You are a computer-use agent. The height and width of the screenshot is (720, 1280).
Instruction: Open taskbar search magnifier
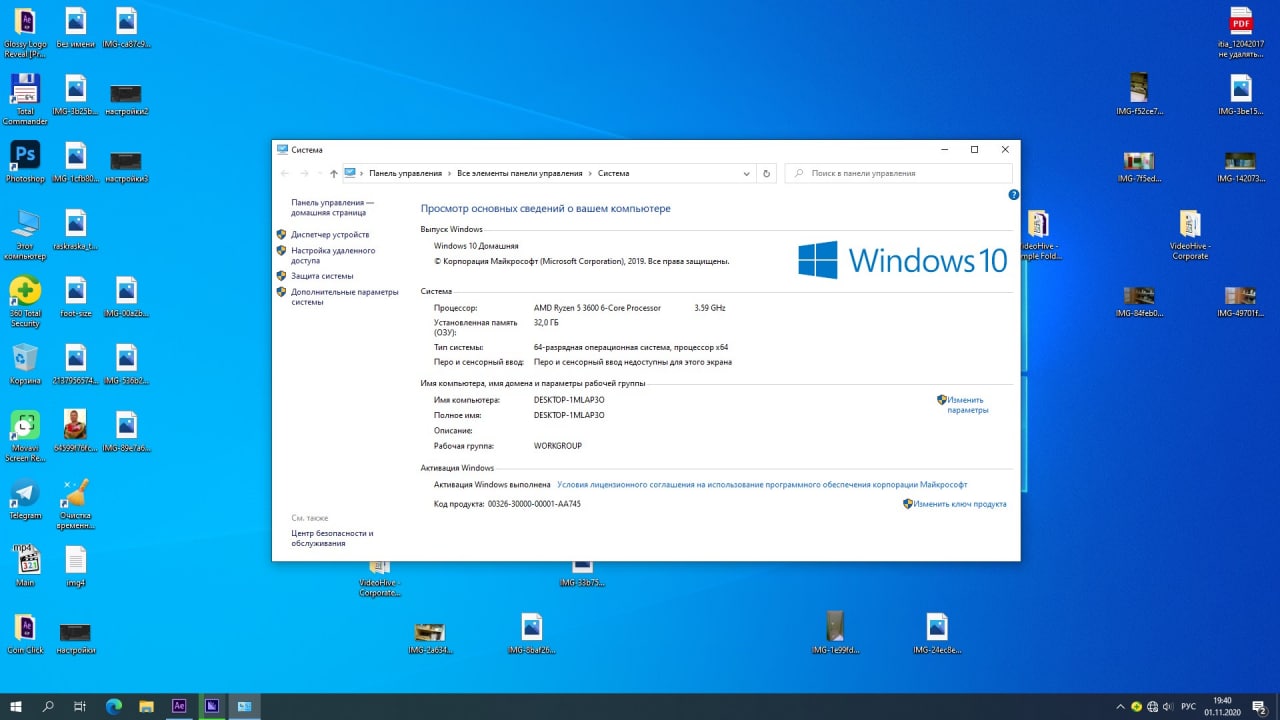coord(48,706)
